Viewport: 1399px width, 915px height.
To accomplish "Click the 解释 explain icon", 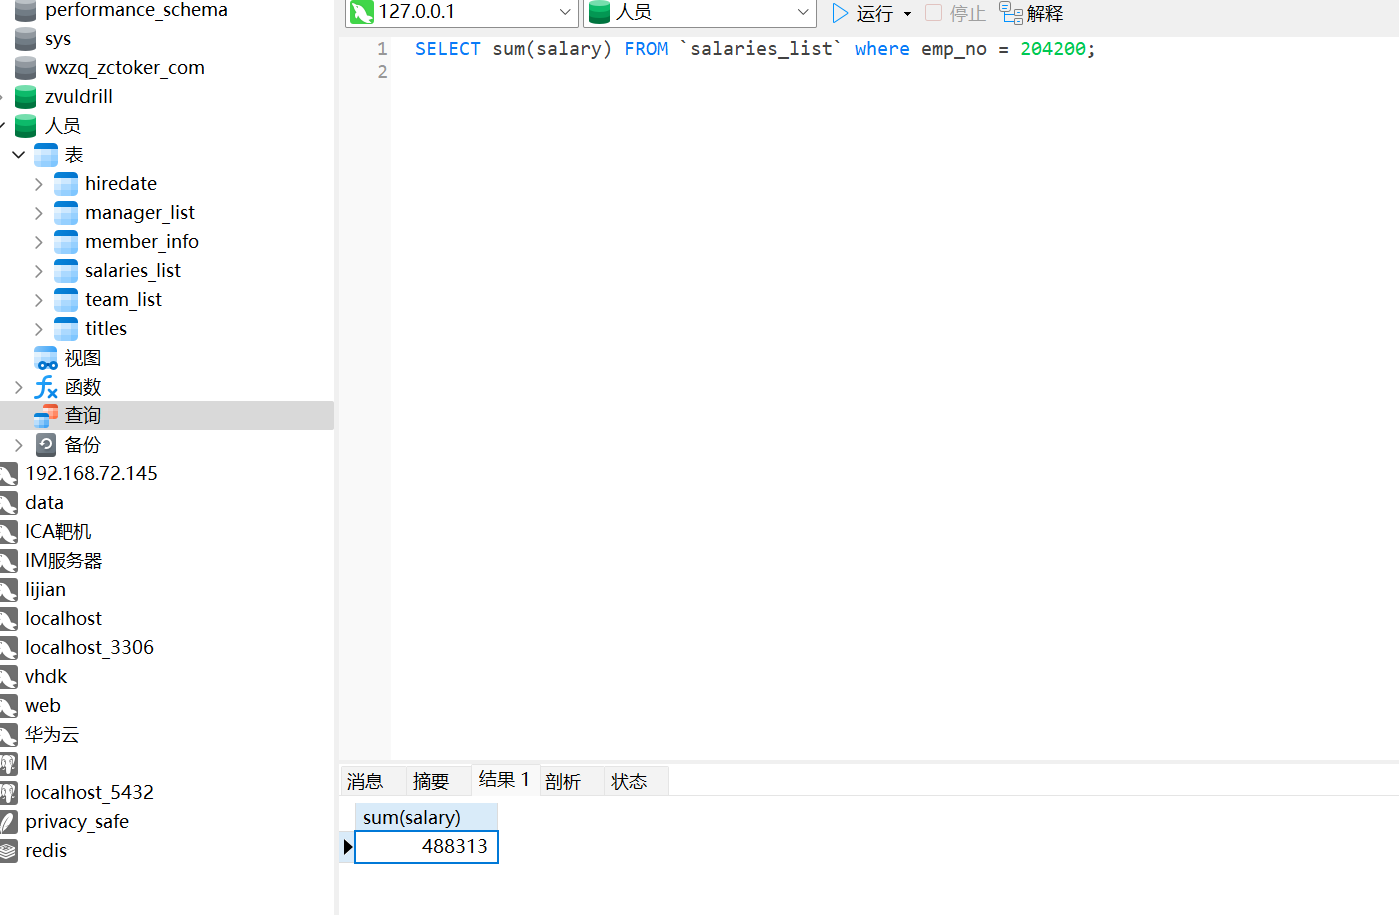I will (x=1010, y=13).
